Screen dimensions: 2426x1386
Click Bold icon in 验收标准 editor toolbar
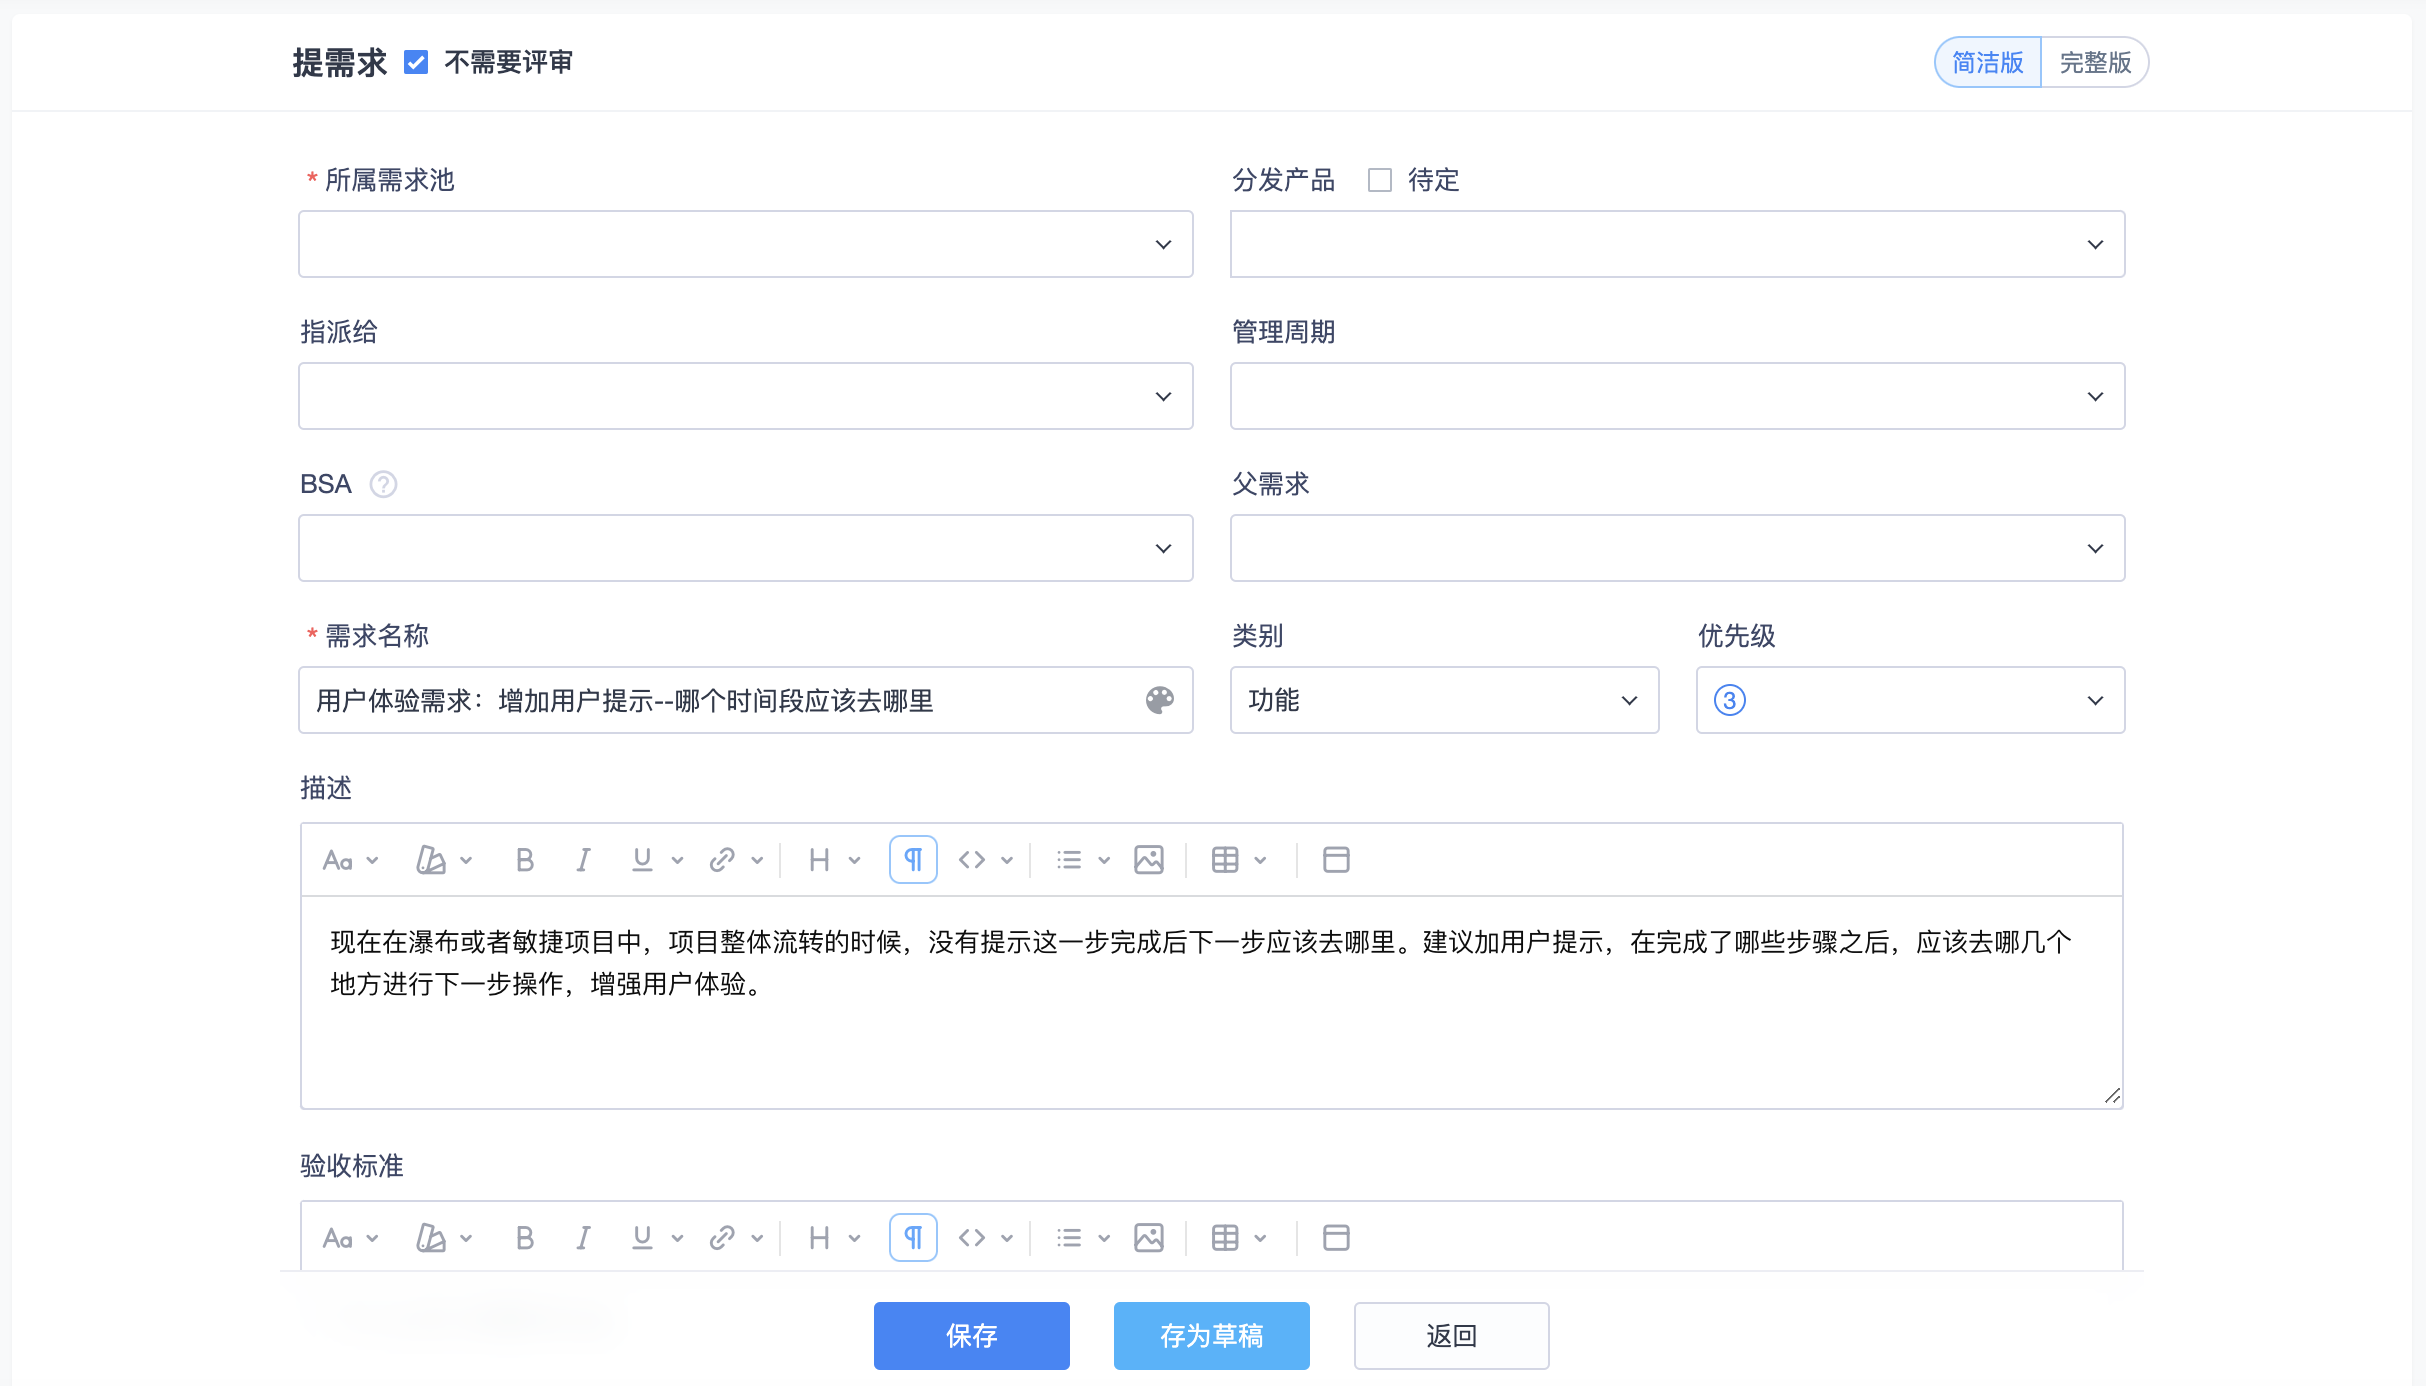pyautogui.click(x=524, y=1238)
